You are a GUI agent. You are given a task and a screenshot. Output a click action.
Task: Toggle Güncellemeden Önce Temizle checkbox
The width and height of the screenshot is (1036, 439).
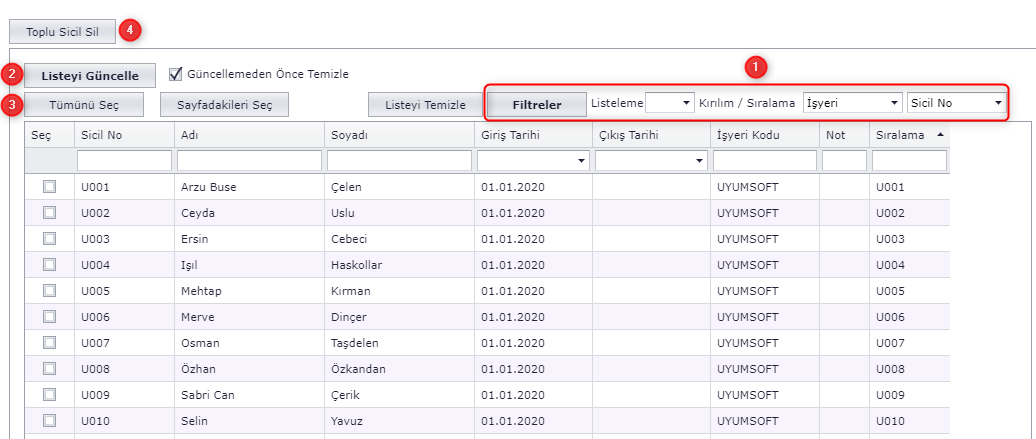[176, 74]
